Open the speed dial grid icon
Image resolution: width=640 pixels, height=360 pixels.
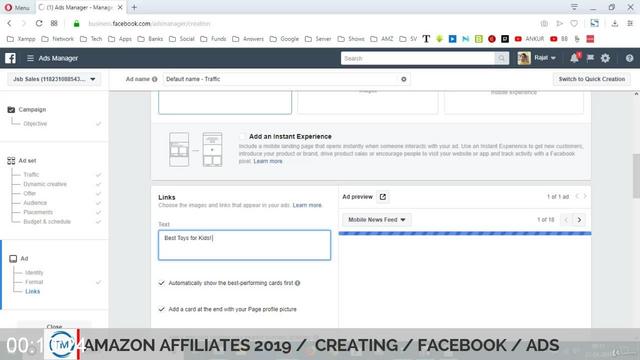[54, 23]
